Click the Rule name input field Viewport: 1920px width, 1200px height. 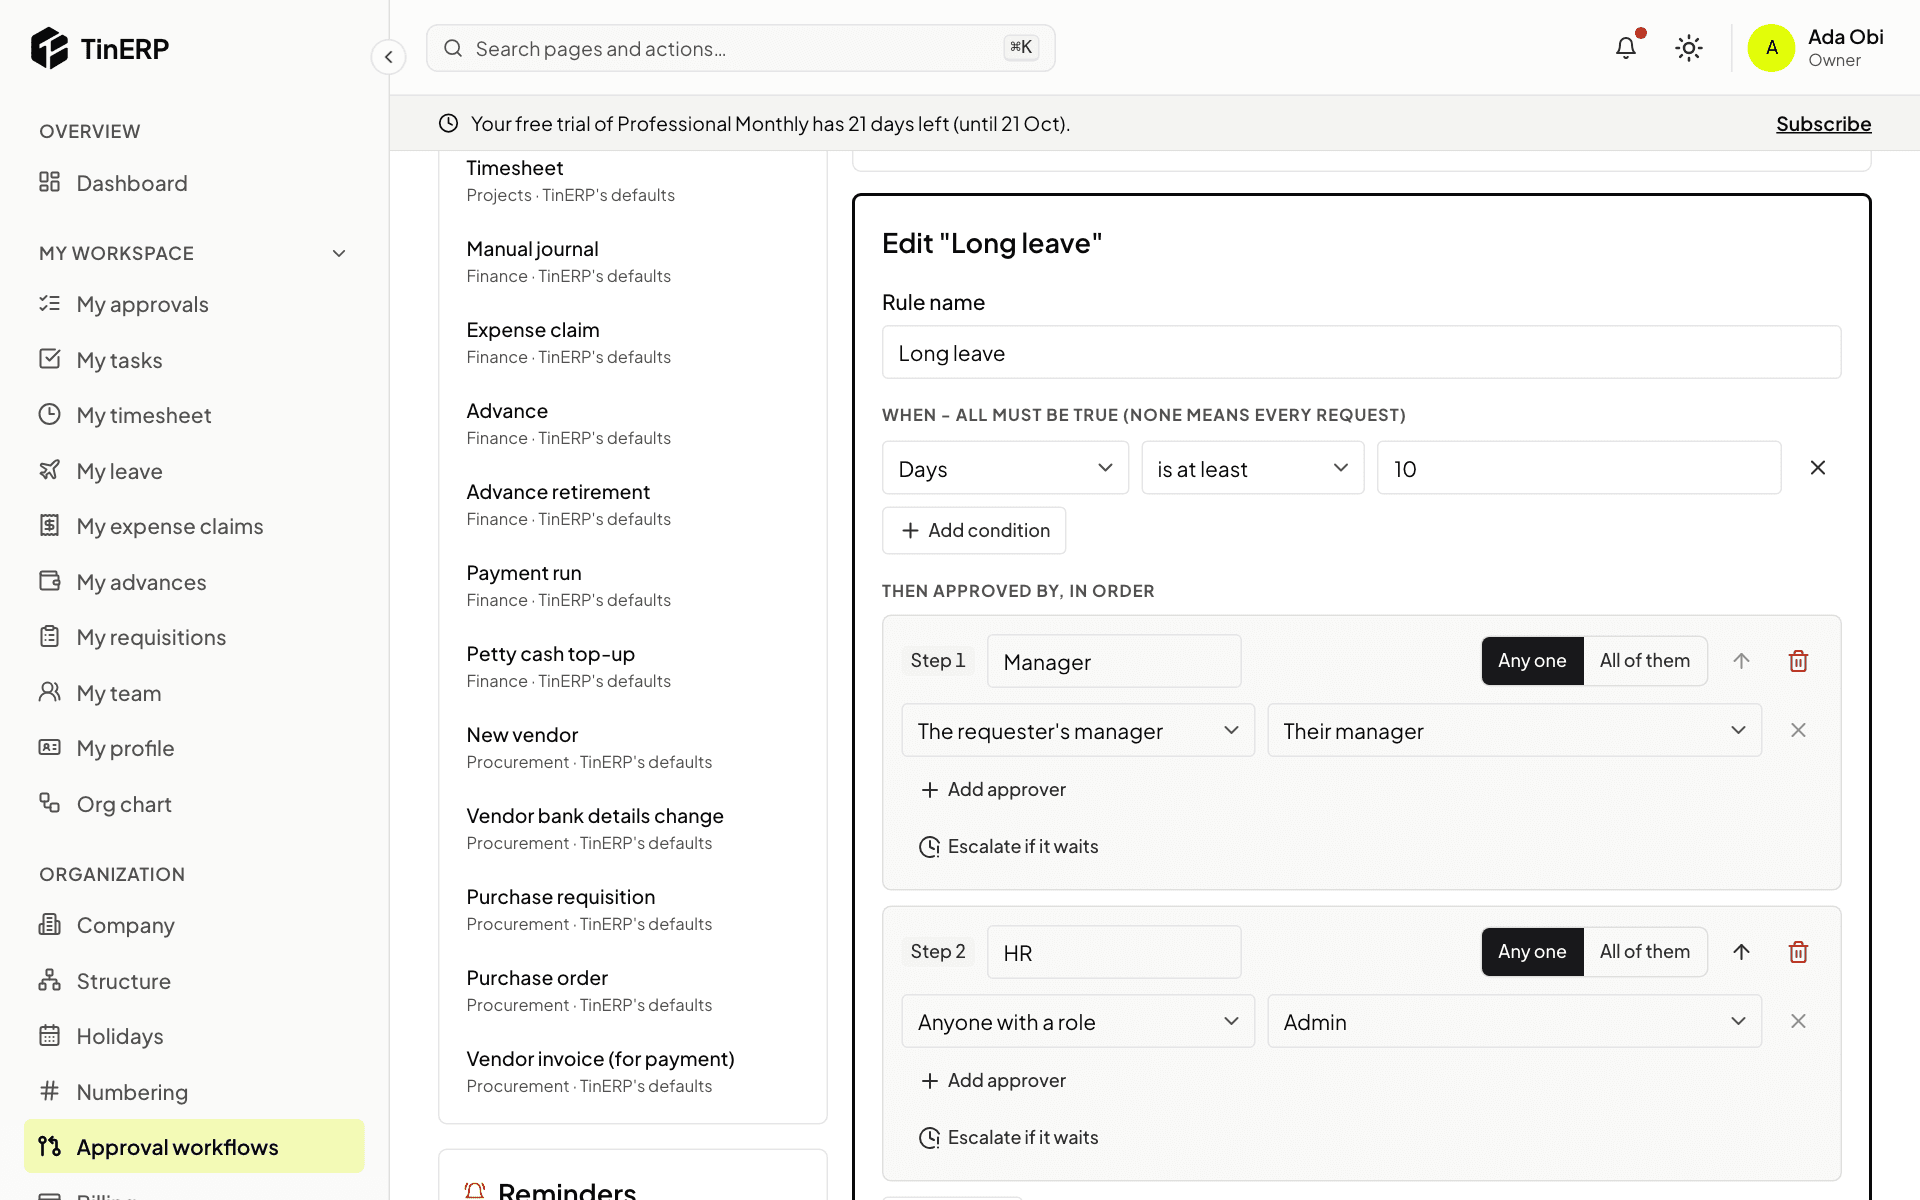[1361, 352]
